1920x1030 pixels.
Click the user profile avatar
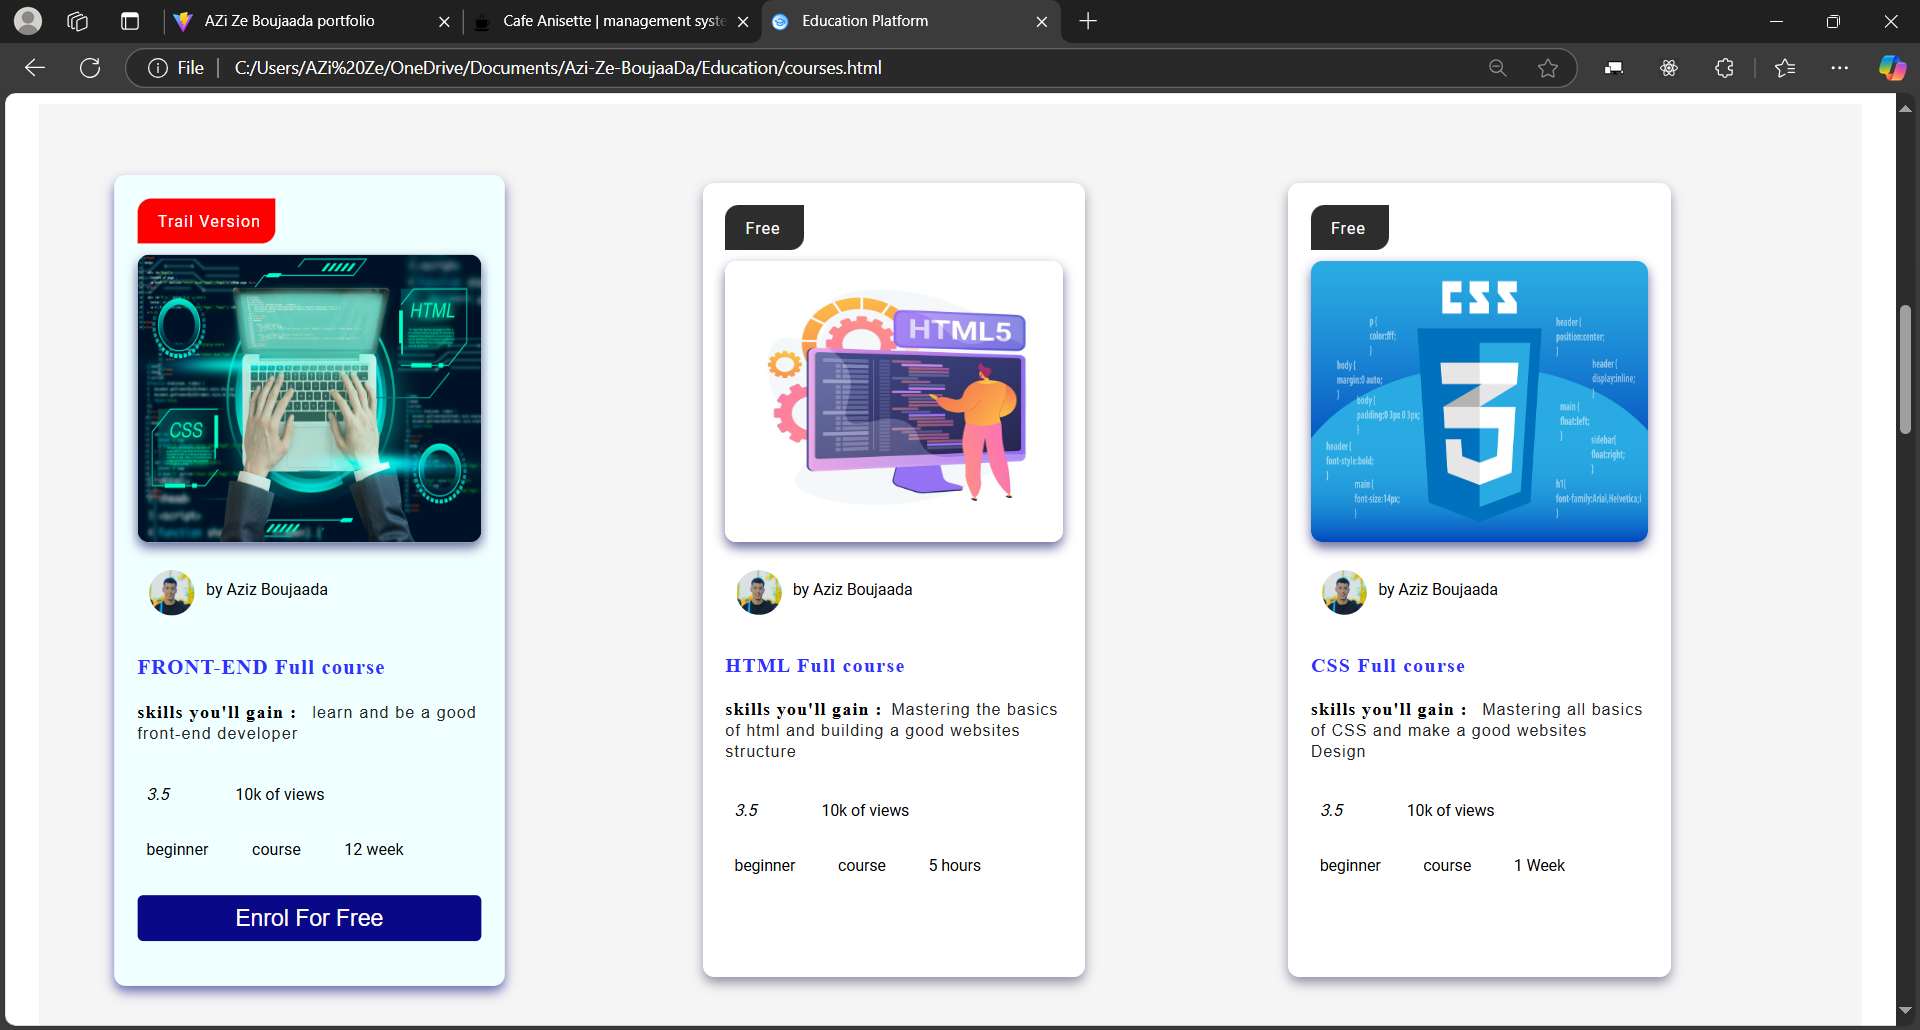(x=28, y=21)
